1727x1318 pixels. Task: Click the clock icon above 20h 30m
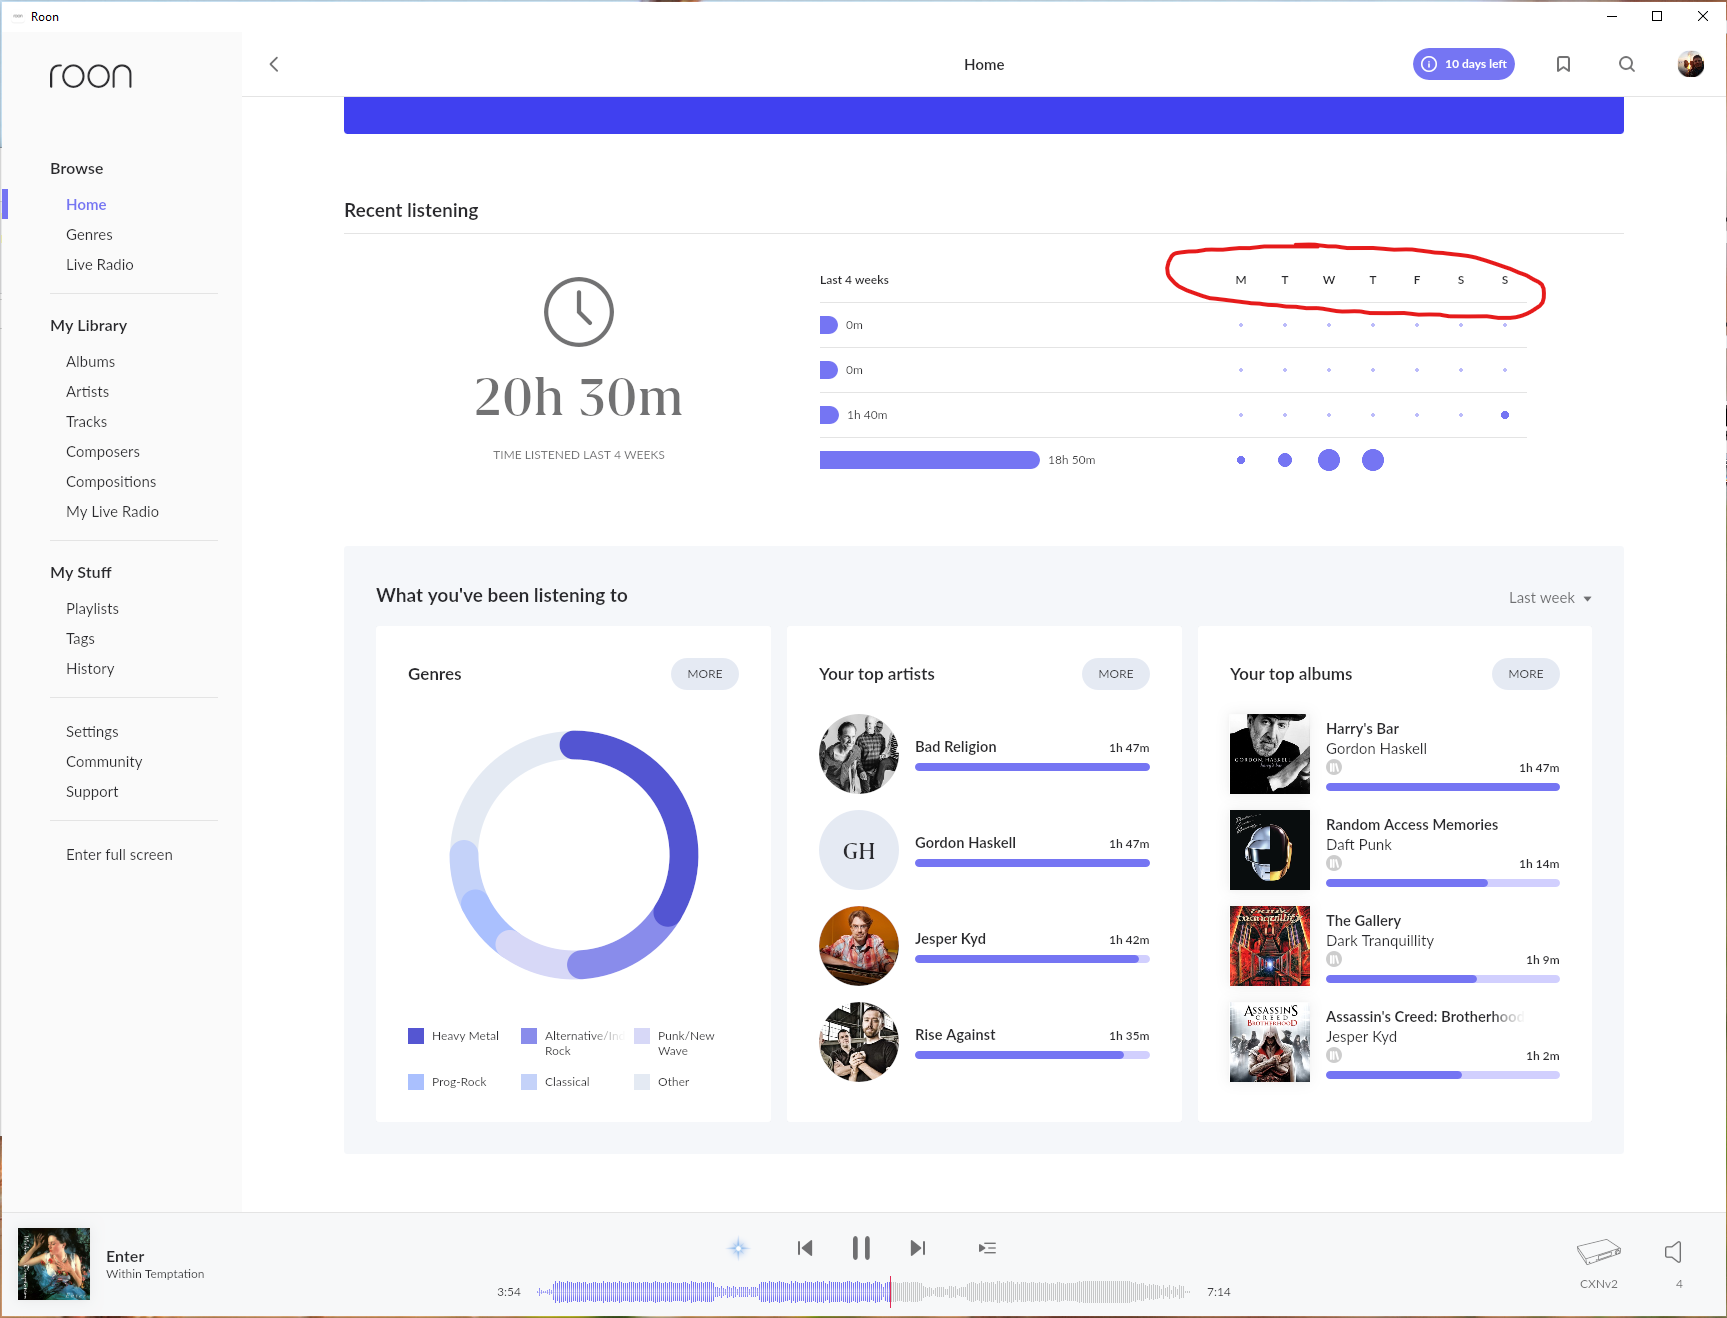(579, 312)
